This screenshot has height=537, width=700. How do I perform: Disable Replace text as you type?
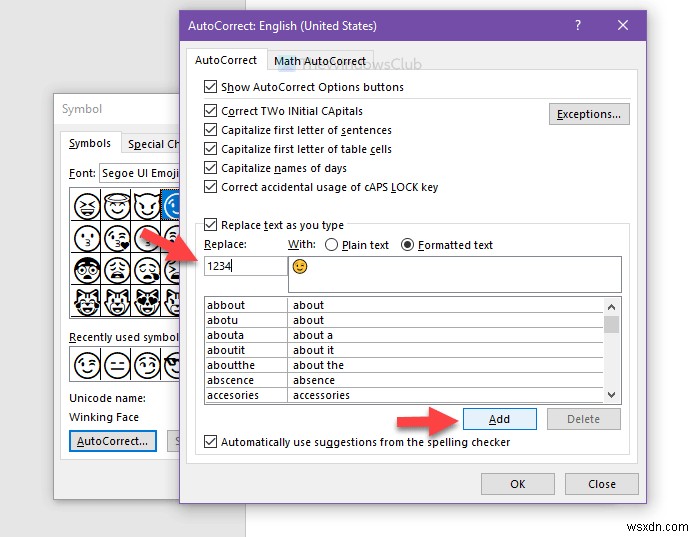point(210,225)
